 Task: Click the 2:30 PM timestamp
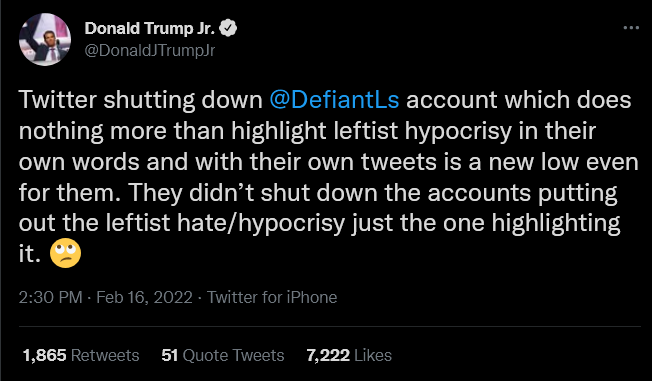coord(51,297)
